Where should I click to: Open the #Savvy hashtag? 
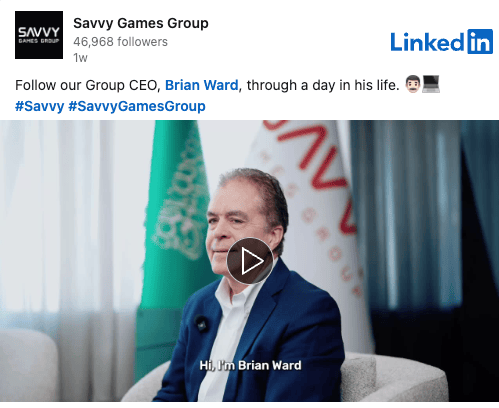click(40, 106)
